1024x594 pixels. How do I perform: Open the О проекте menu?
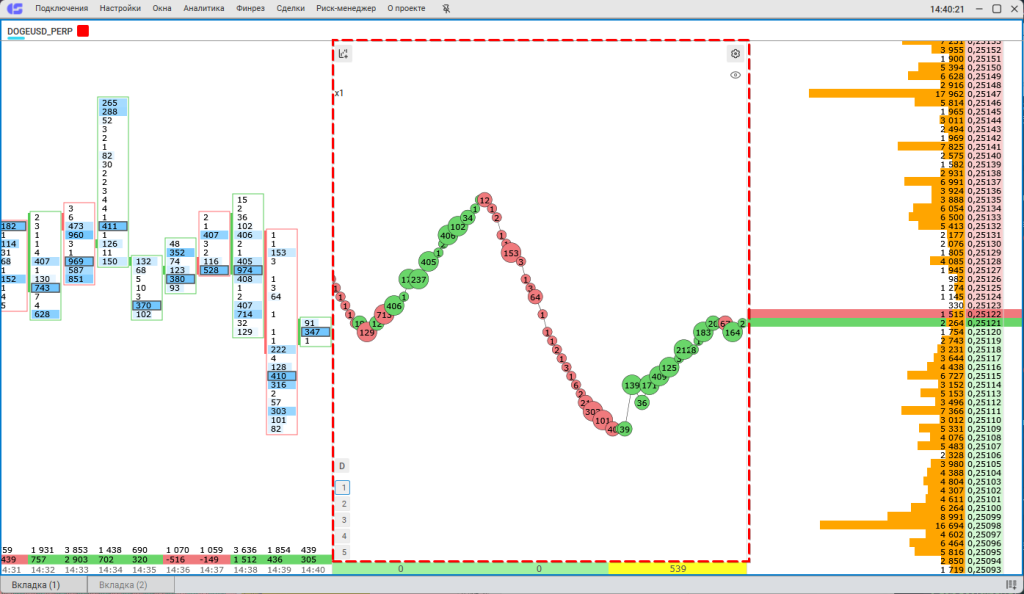(406, 8)
